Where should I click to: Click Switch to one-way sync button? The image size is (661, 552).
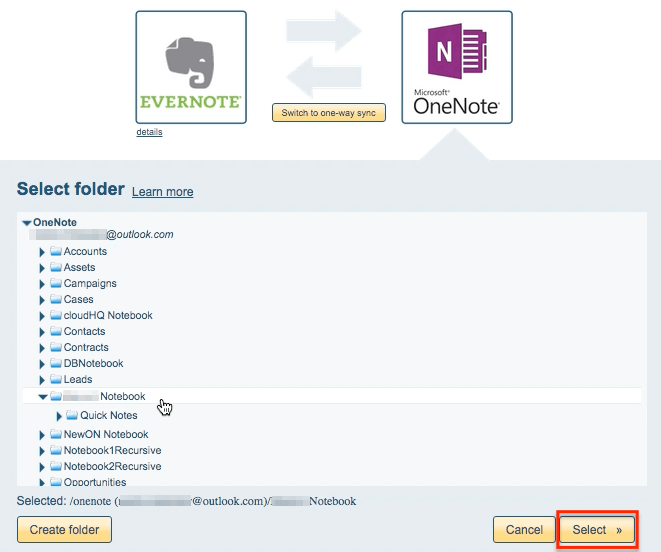tap(328, 113)
